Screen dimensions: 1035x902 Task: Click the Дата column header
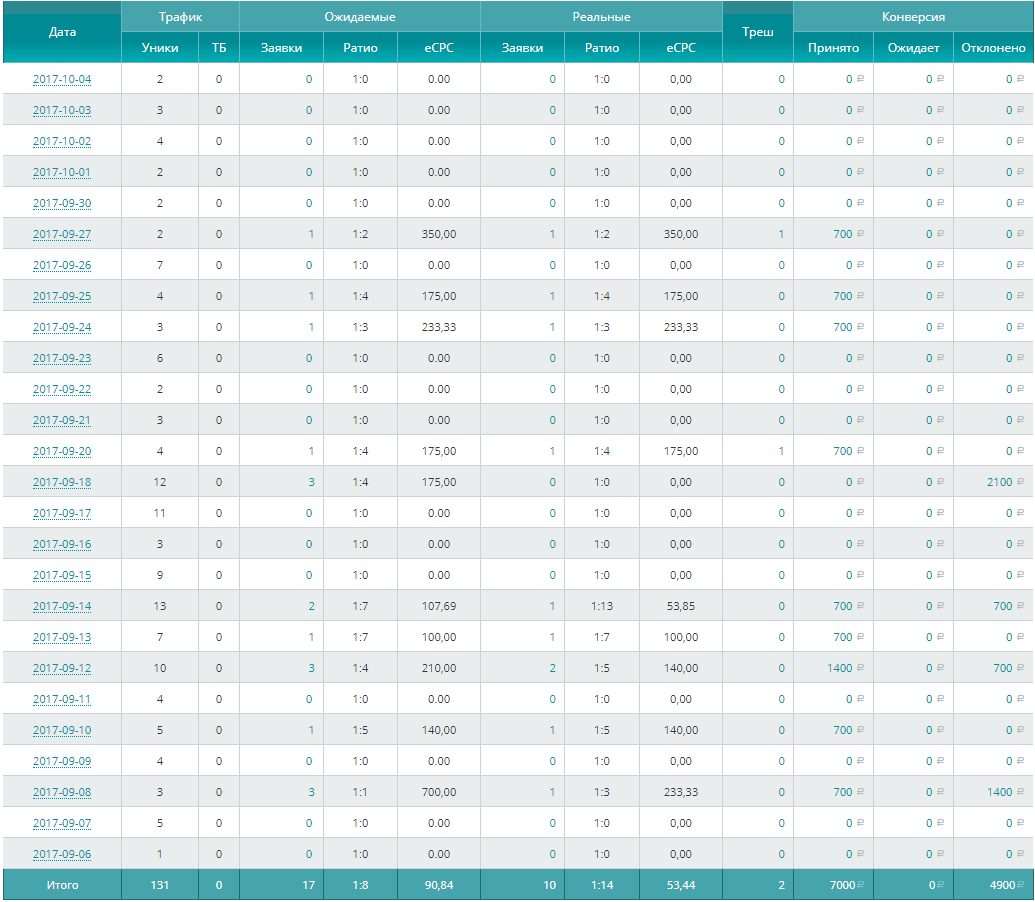click(62, 32)
